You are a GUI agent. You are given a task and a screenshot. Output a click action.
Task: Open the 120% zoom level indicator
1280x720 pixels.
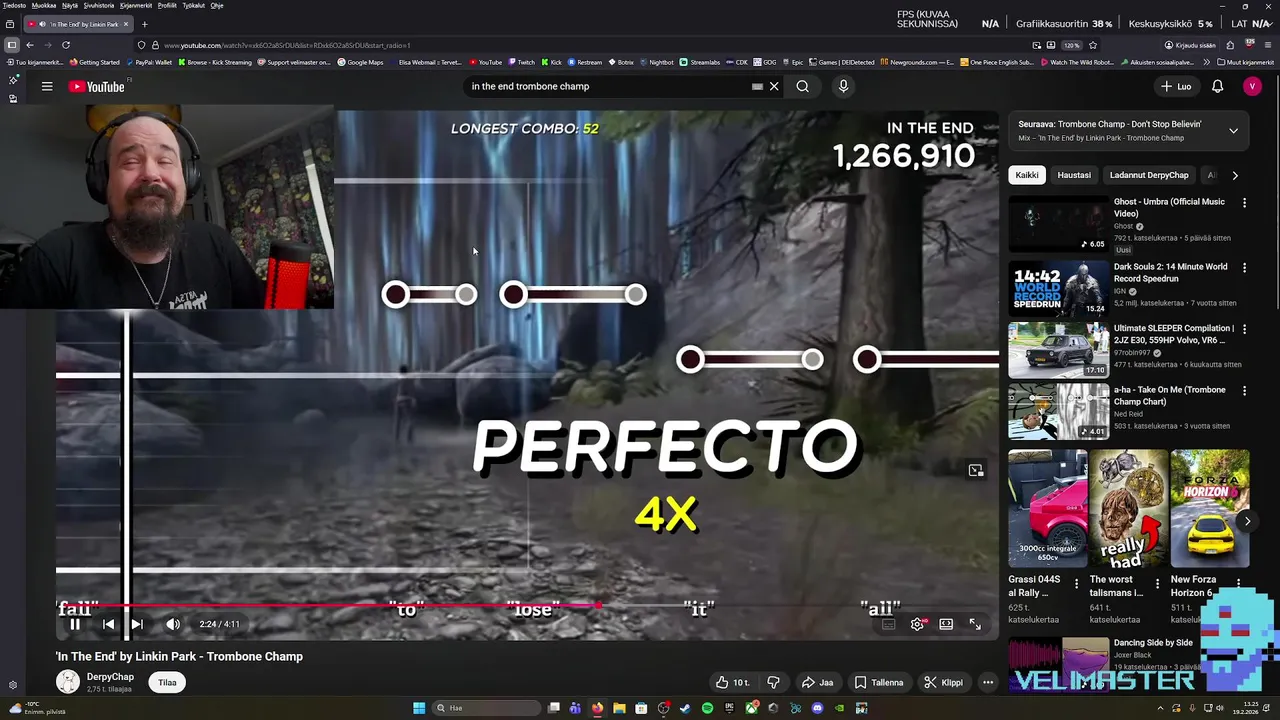click(x=1071, y=45)
